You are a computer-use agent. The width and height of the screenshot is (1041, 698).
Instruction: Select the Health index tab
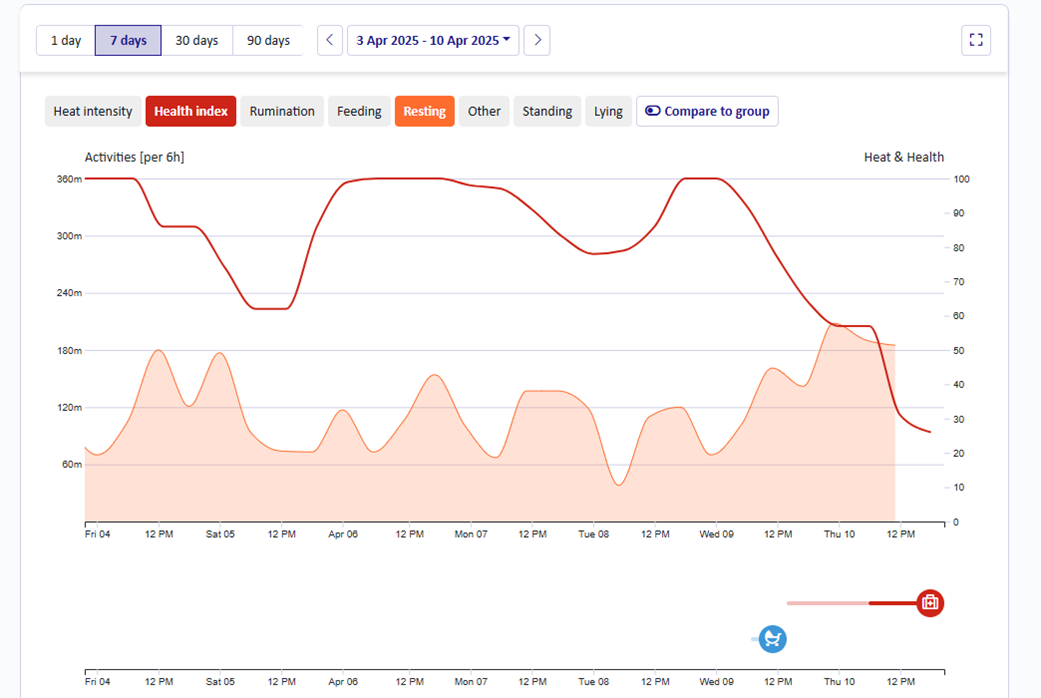point(190,111)
